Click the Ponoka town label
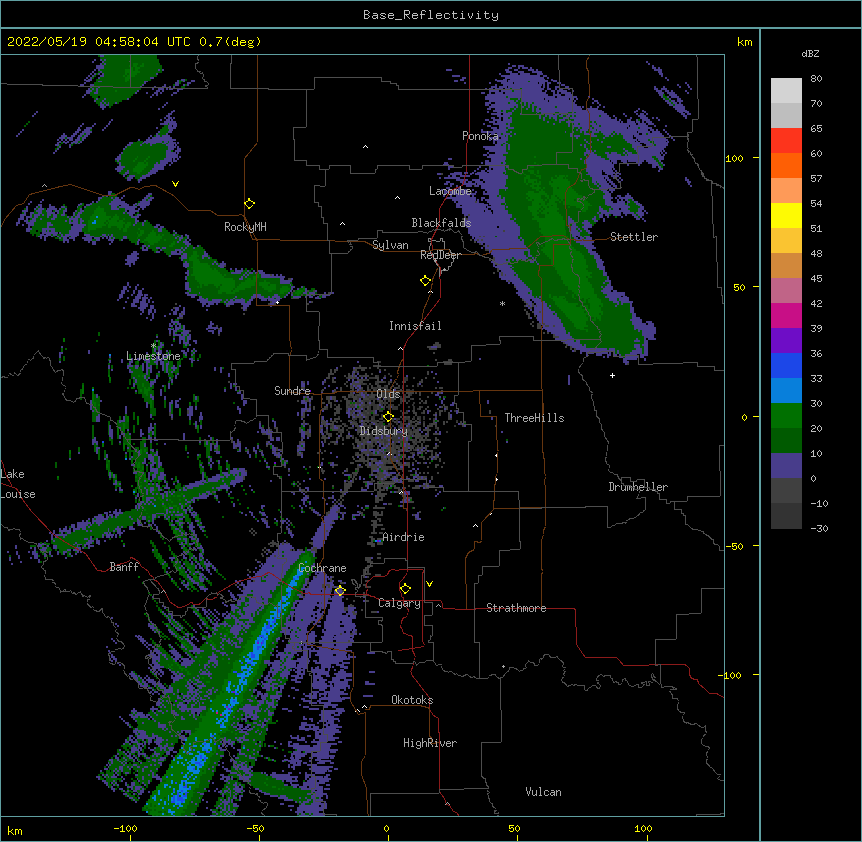 click(480, 136)
